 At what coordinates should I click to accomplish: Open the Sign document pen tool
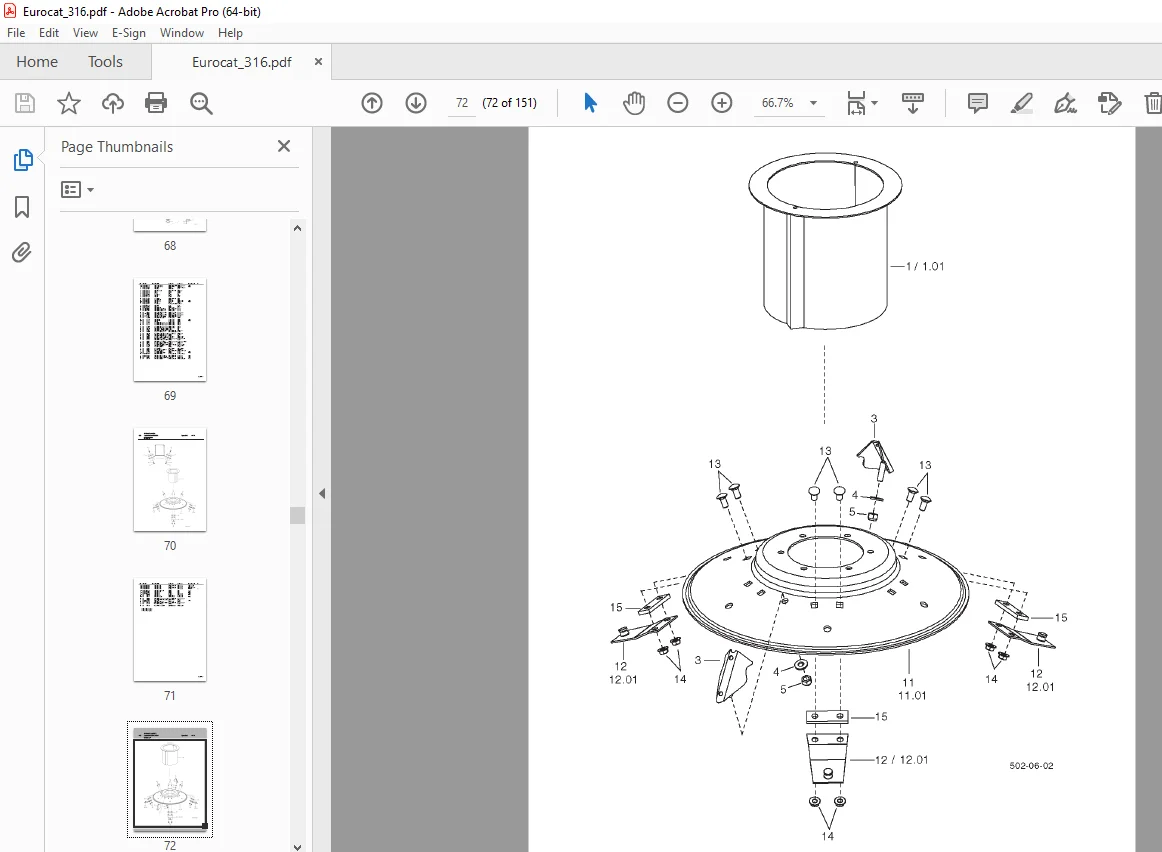(1065, 103)
